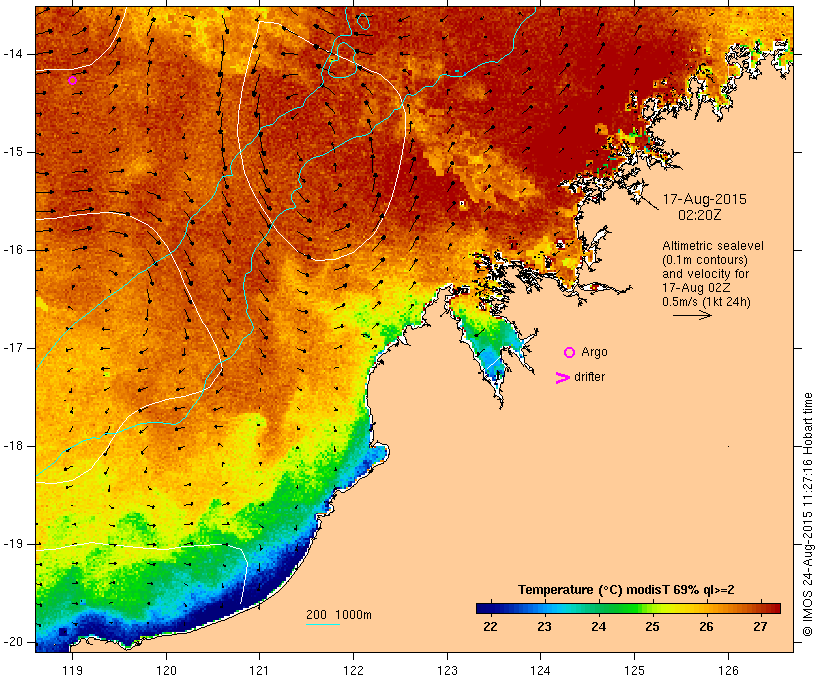Viewport: 820px width, 680px height.
Task: Click the latitude axis label -14
Action: click(13, 54)
